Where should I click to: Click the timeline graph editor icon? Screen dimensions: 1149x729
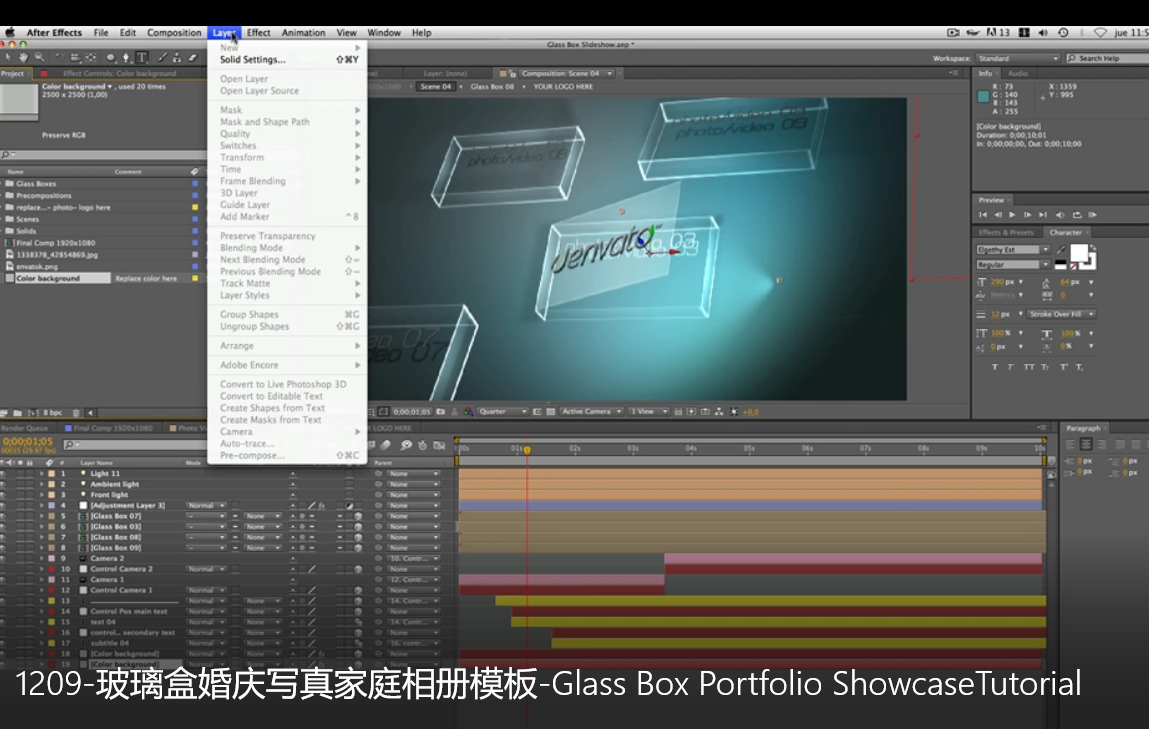point(439,445)
